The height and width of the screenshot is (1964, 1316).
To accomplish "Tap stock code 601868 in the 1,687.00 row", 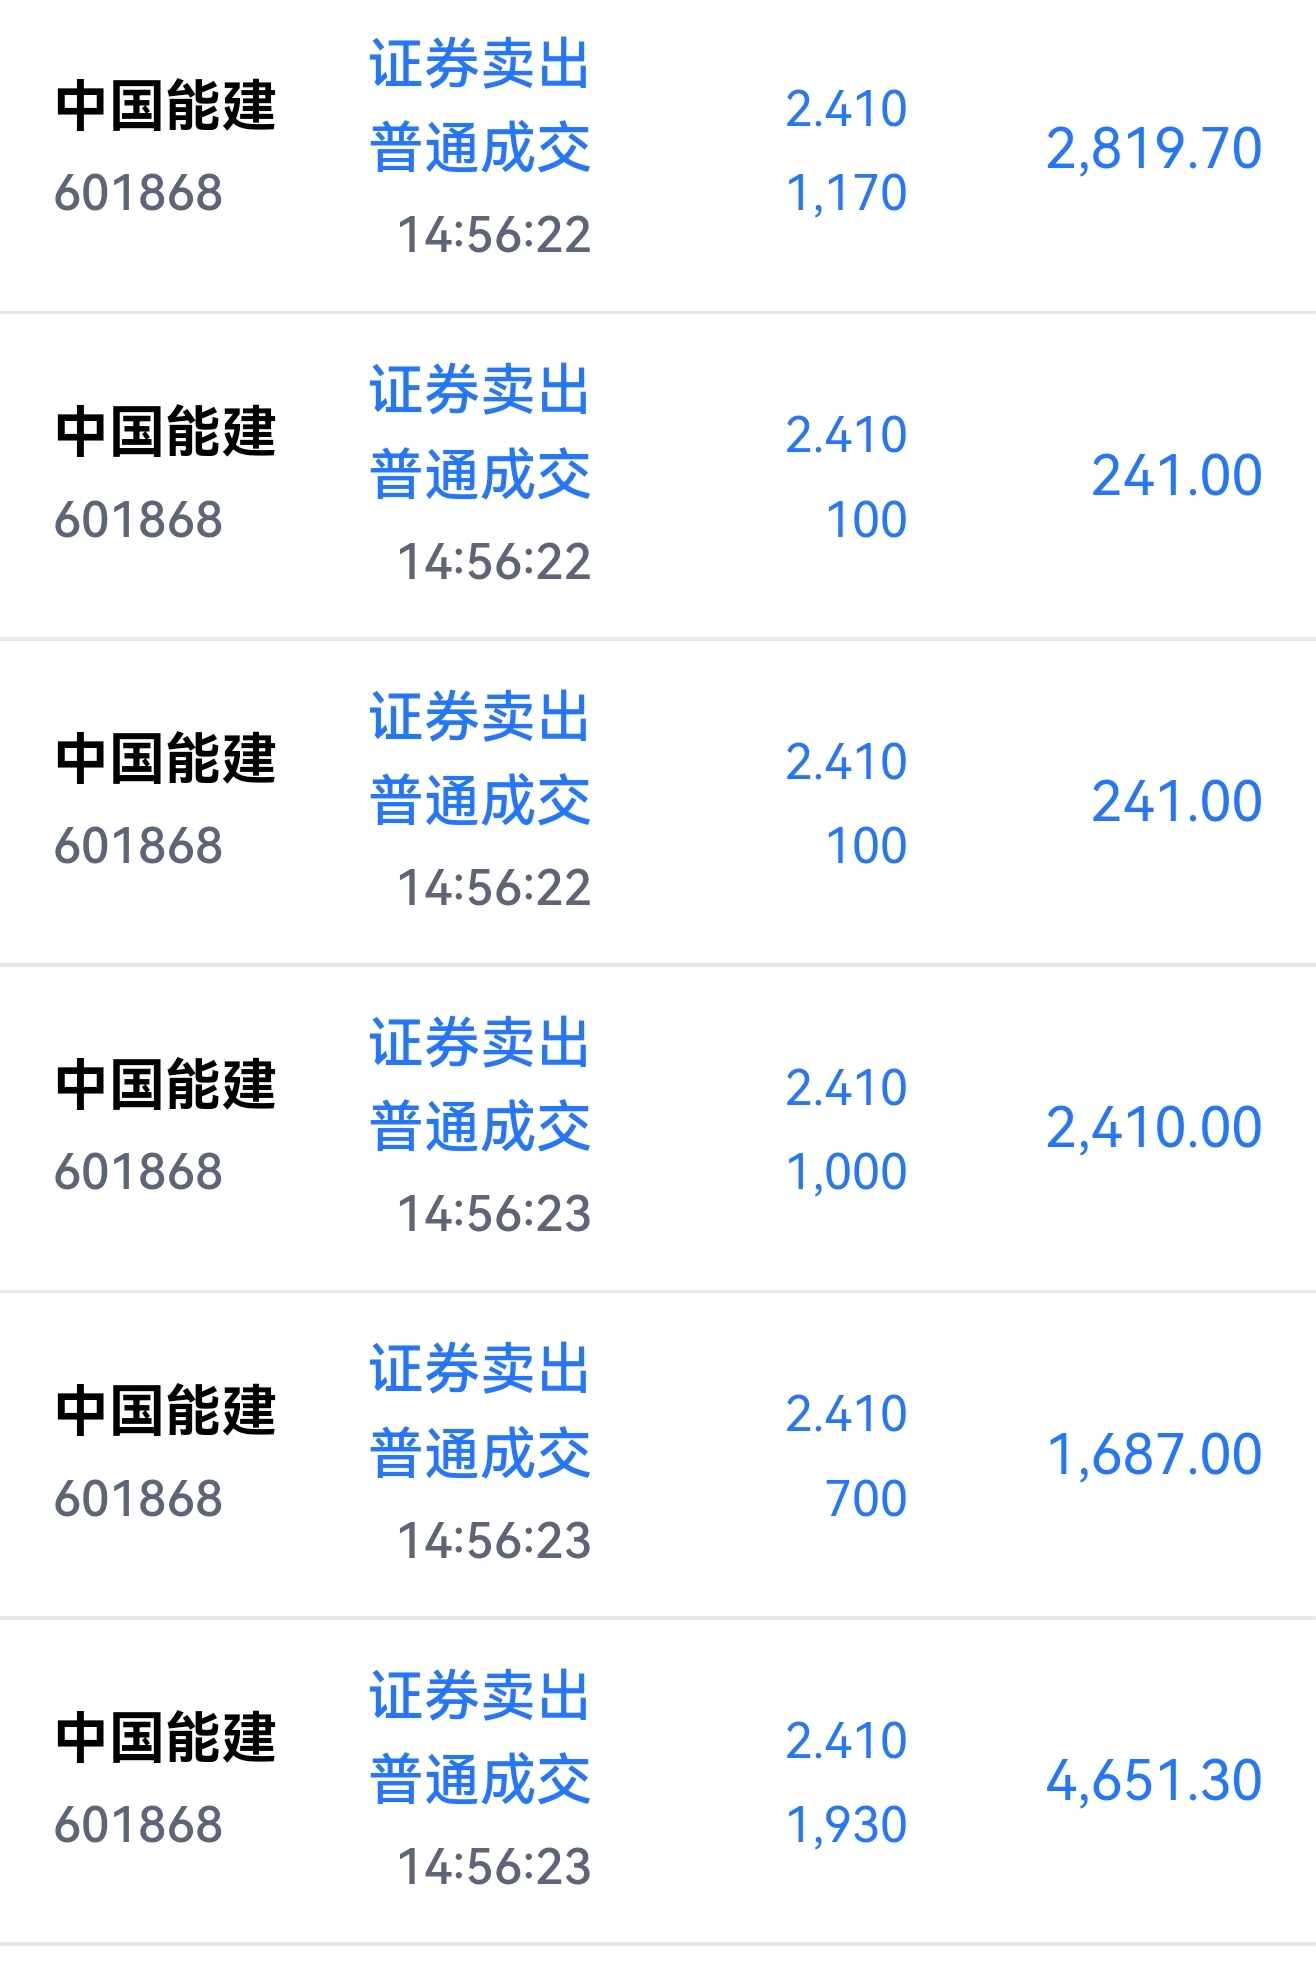I will (138, 1499).
